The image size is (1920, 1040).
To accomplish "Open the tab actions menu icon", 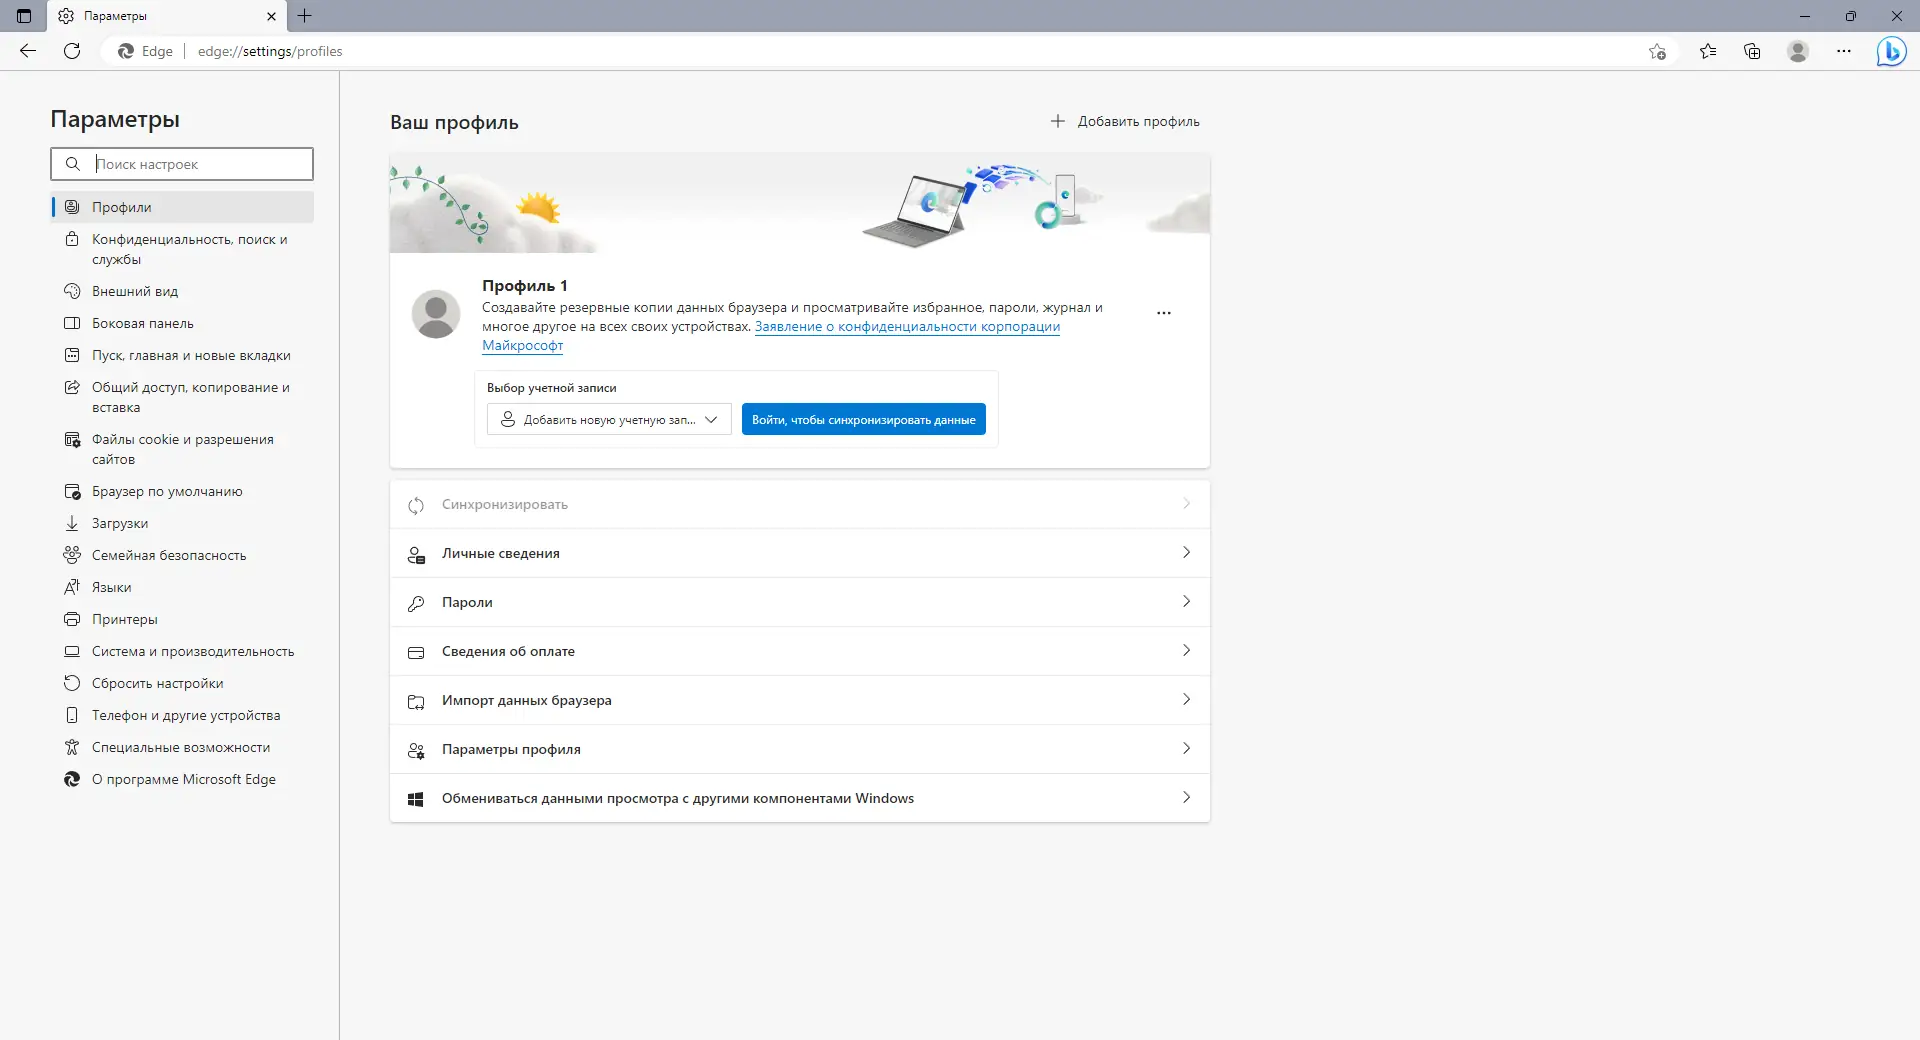I will click(22, 16).
